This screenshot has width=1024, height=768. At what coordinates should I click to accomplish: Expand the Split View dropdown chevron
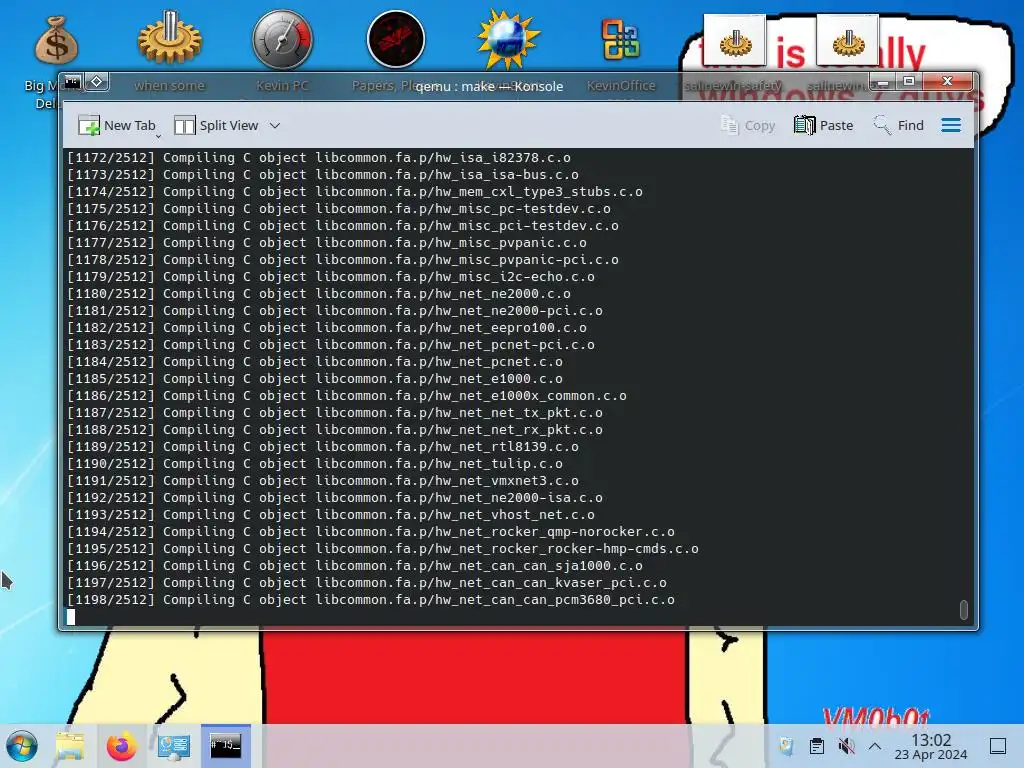(275, 125)
